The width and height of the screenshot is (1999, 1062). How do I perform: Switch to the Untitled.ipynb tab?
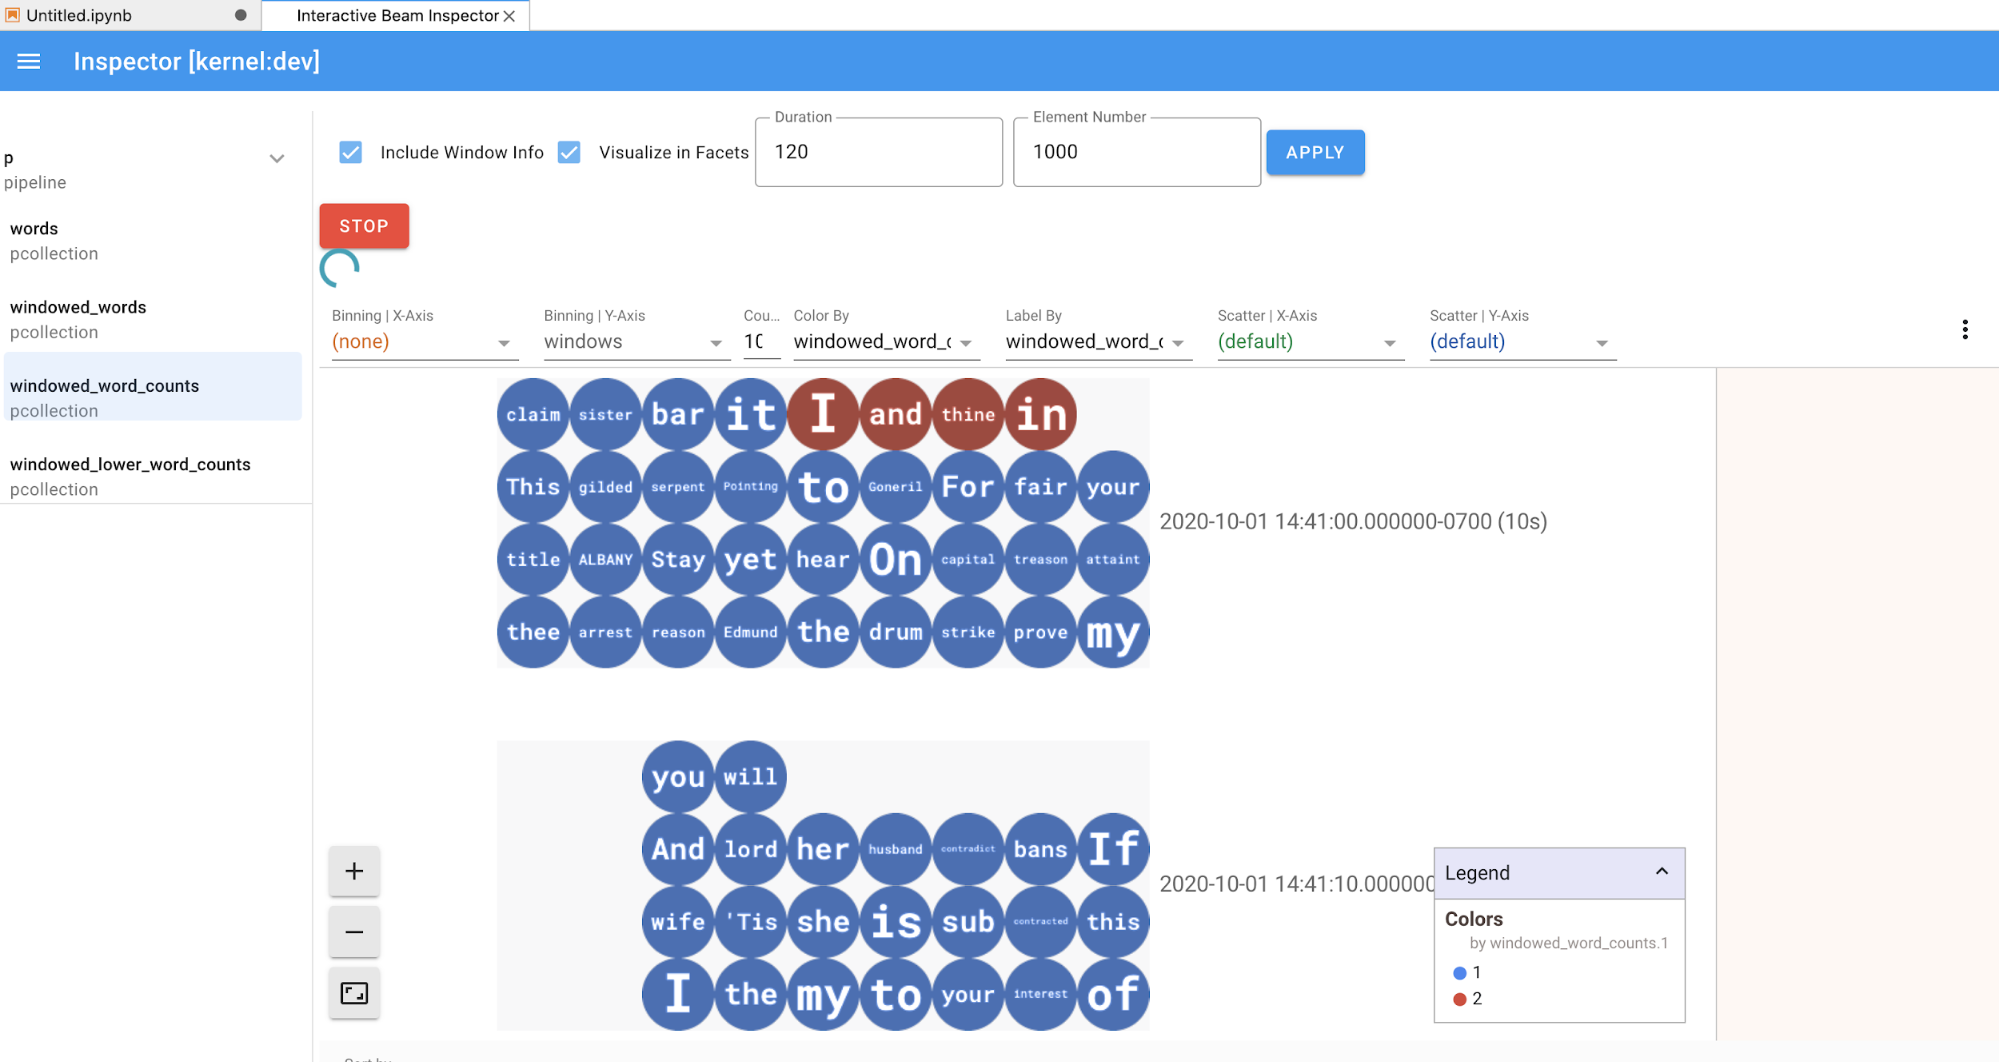coord(80,16)
